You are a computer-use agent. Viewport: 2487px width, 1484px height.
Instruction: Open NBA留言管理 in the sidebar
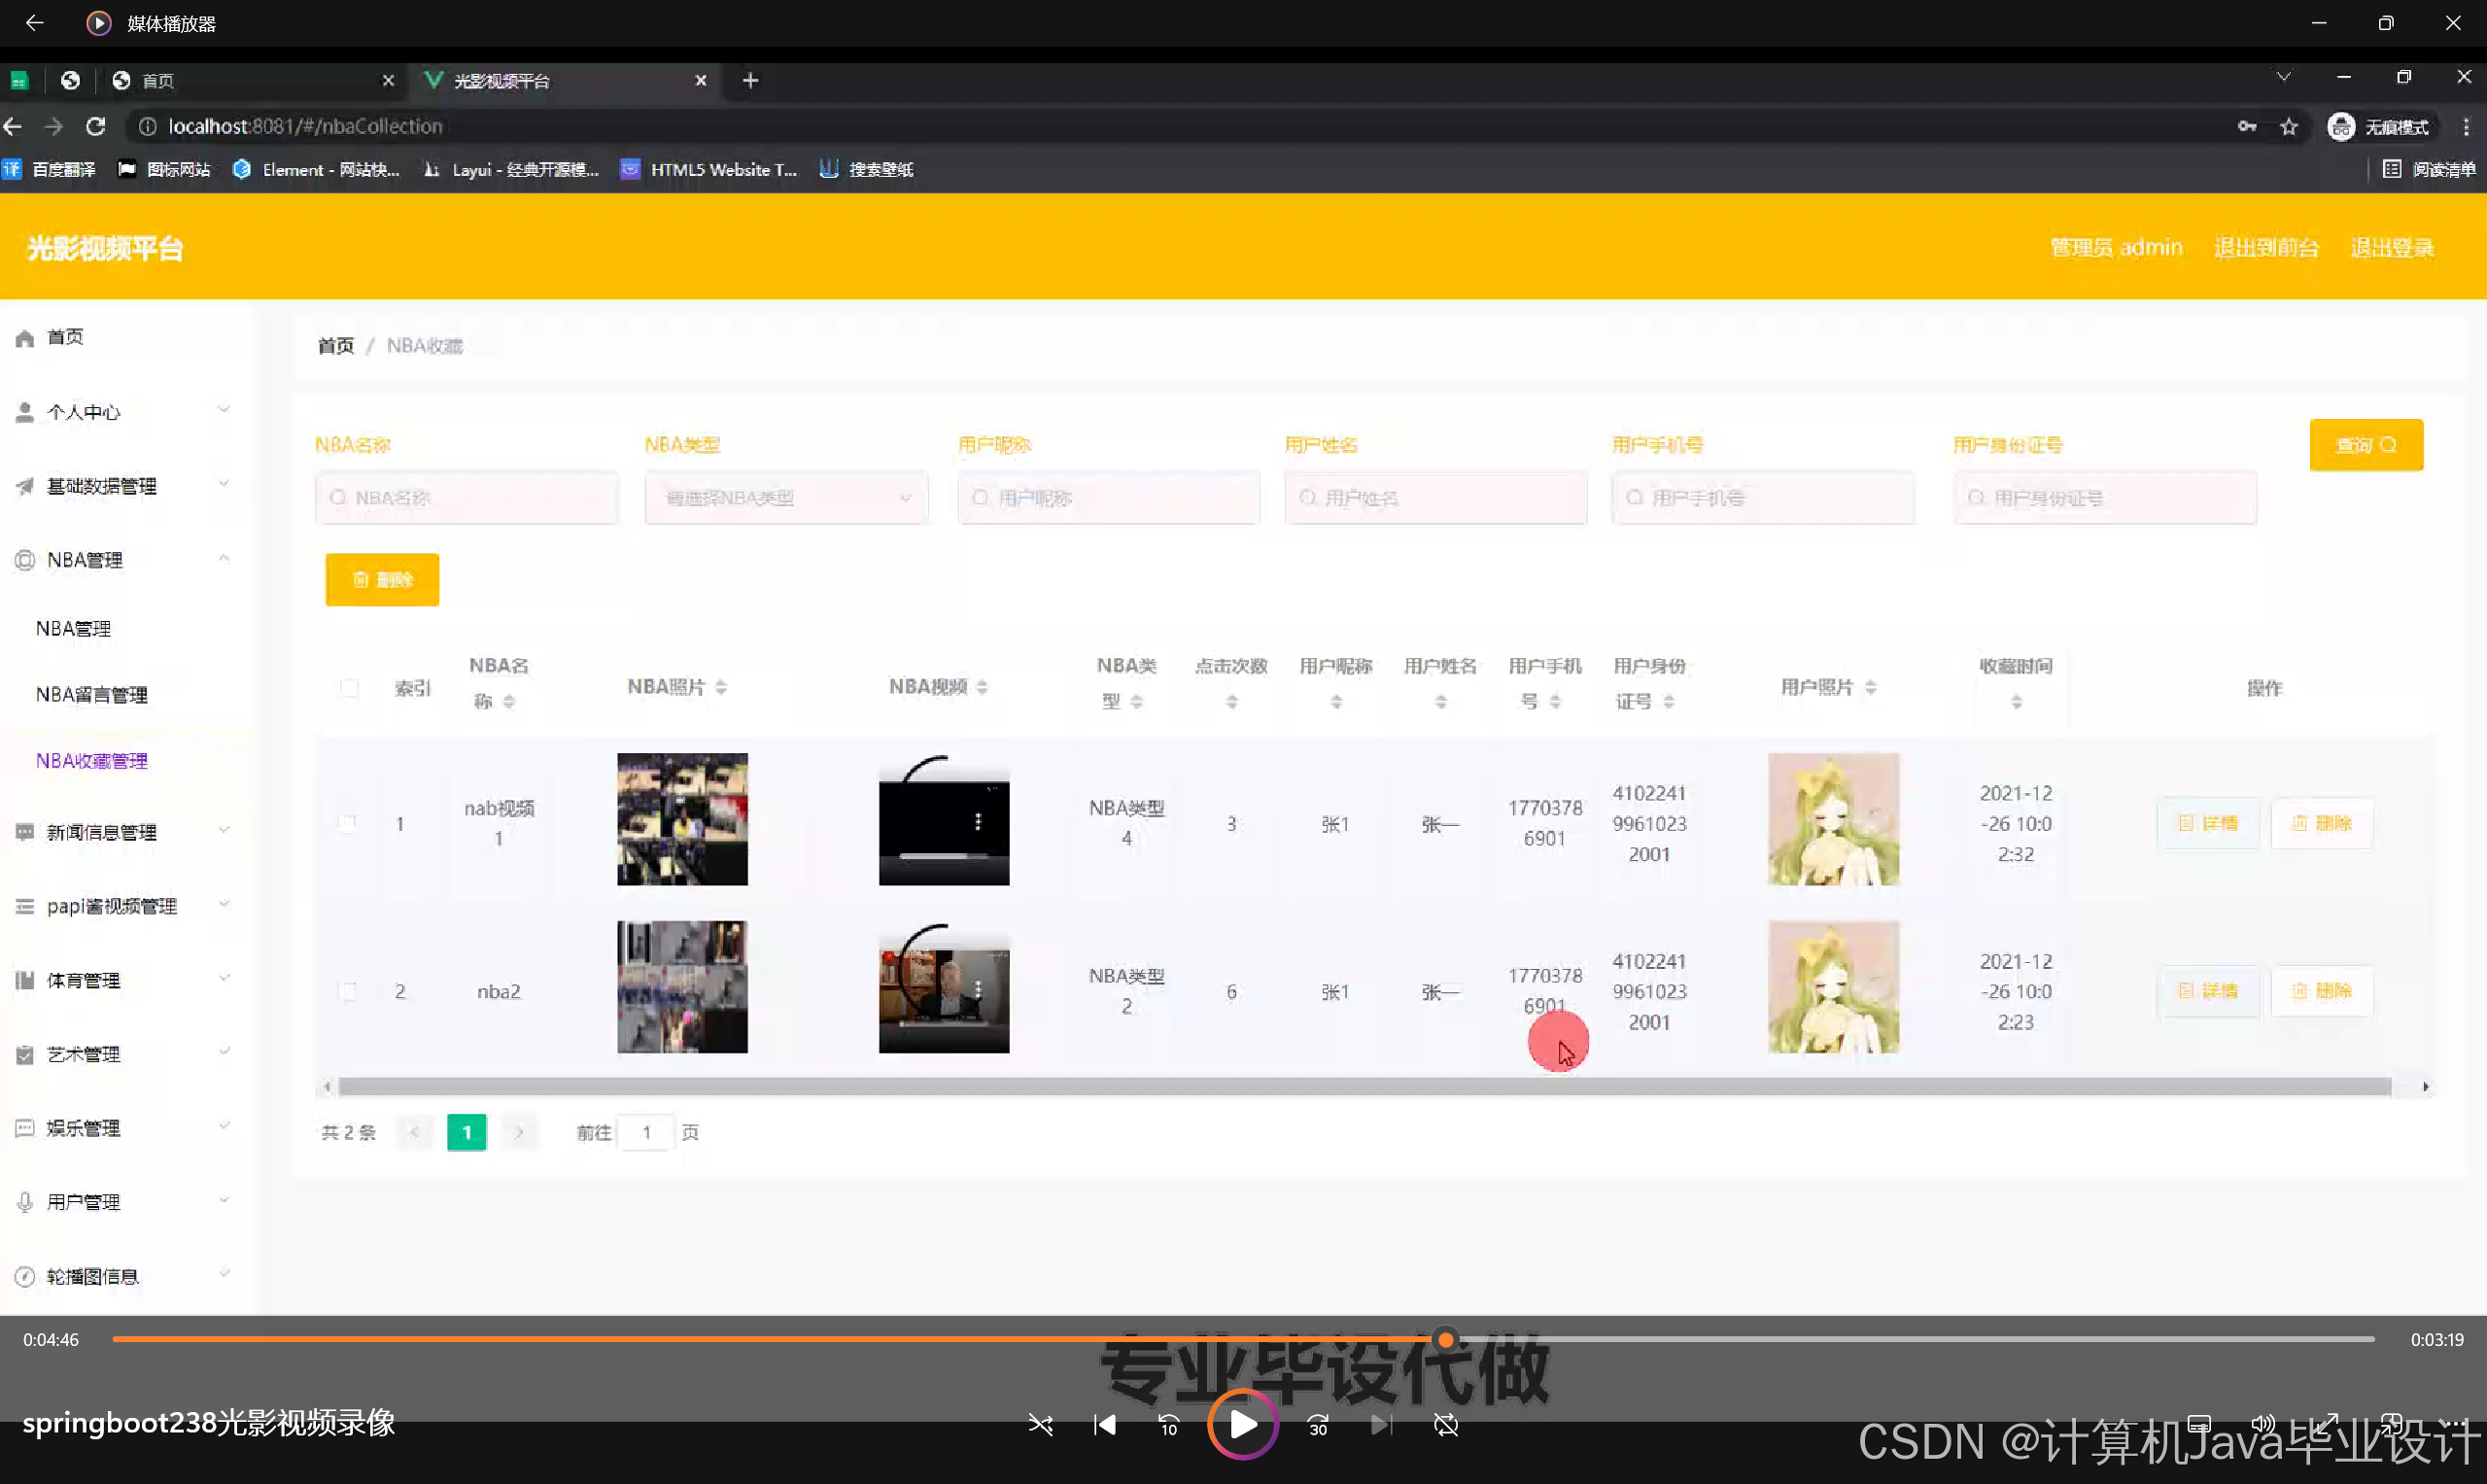click(x=92, y=694)
